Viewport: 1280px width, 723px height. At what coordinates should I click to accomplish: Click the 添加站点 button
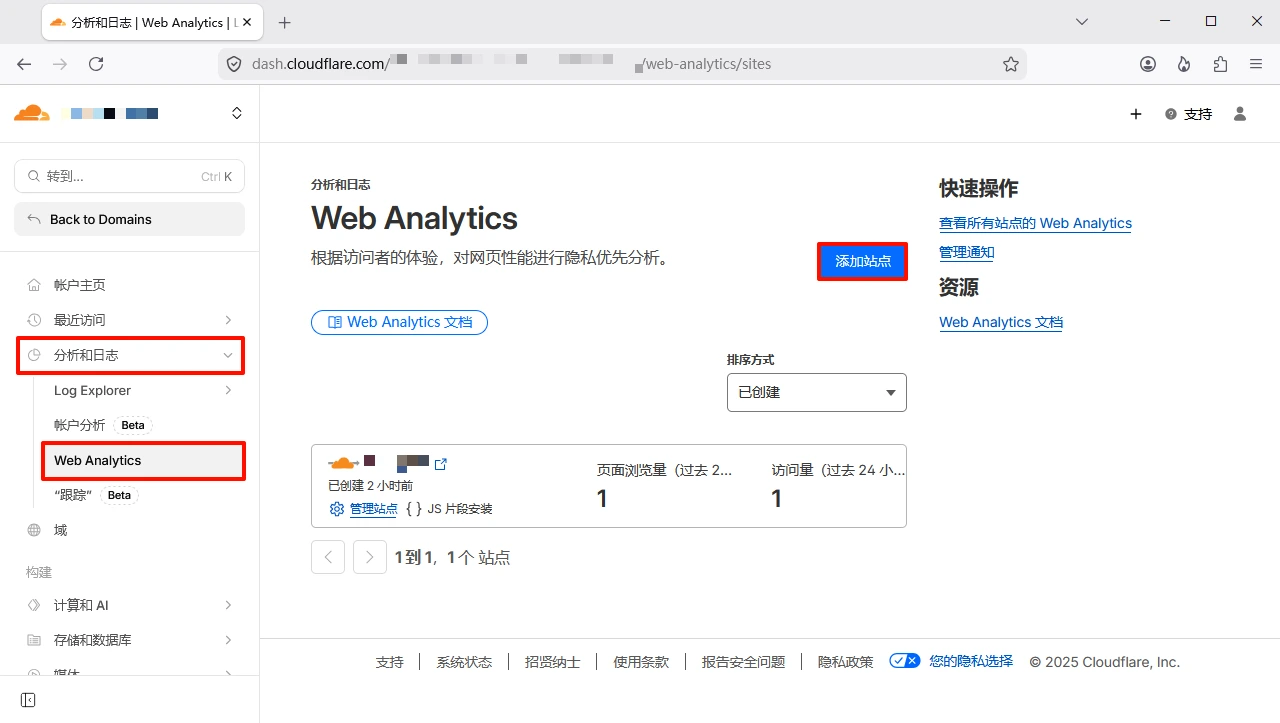click(x=862, y=261)
